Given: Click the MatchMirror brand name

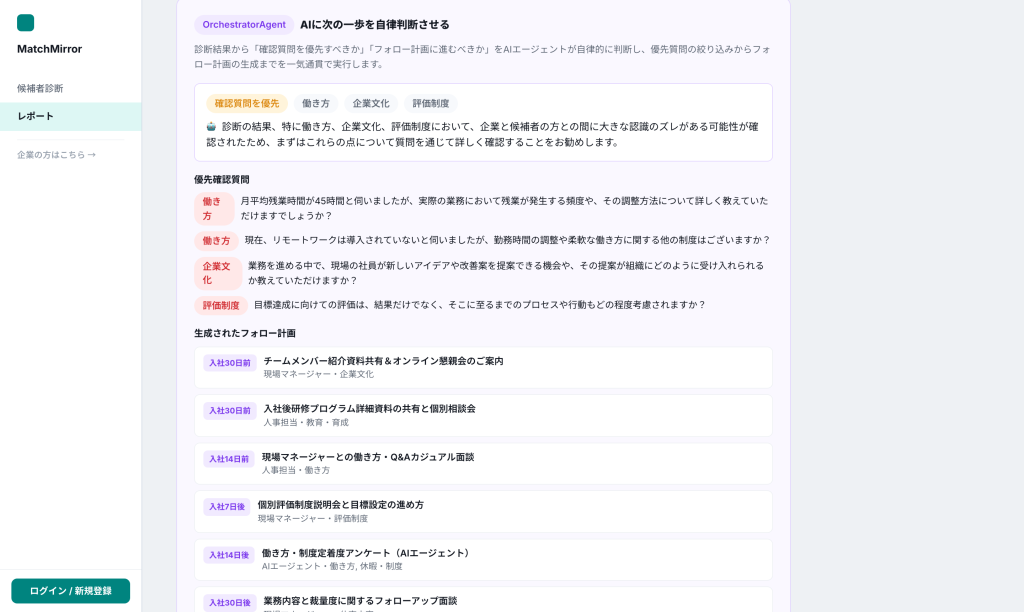Looking at the screenshot, I should pos(50,49).
